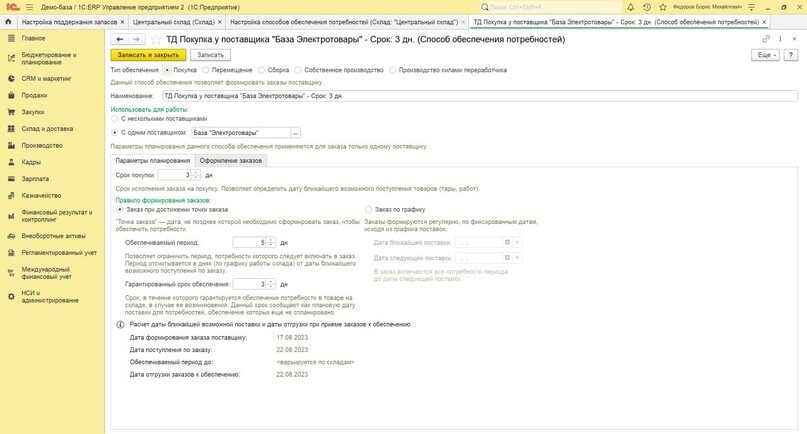Close Настройка поддержания запасов tab

pos(122,22)
